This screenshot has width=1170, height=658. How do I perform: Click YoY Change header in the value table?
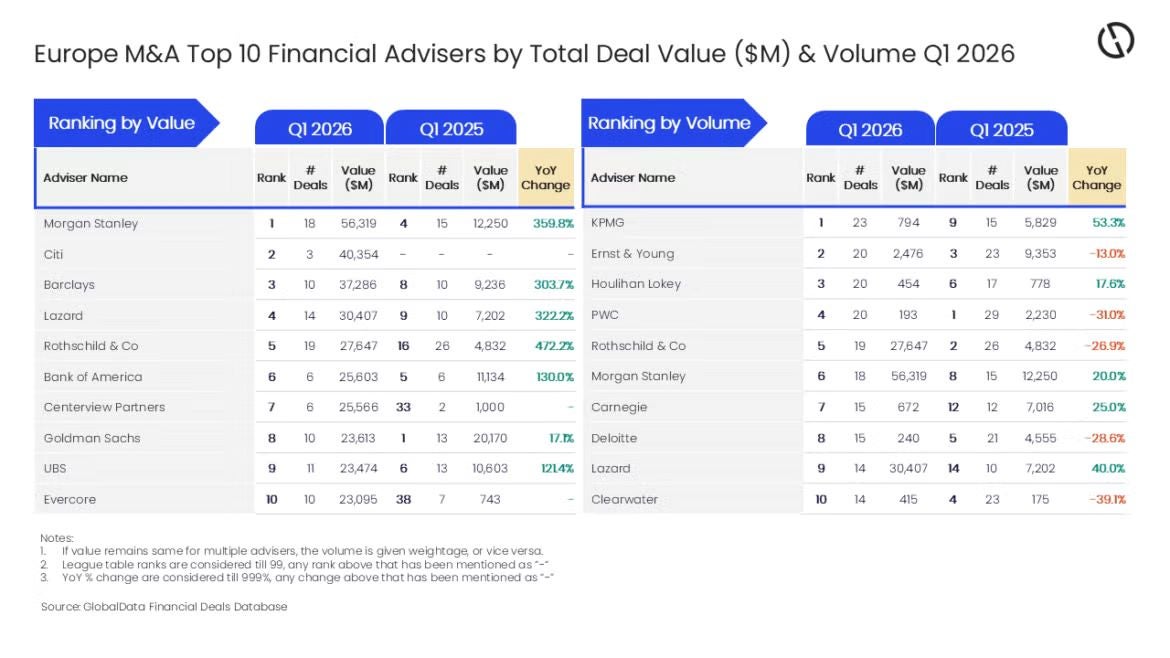coord(545,178)
